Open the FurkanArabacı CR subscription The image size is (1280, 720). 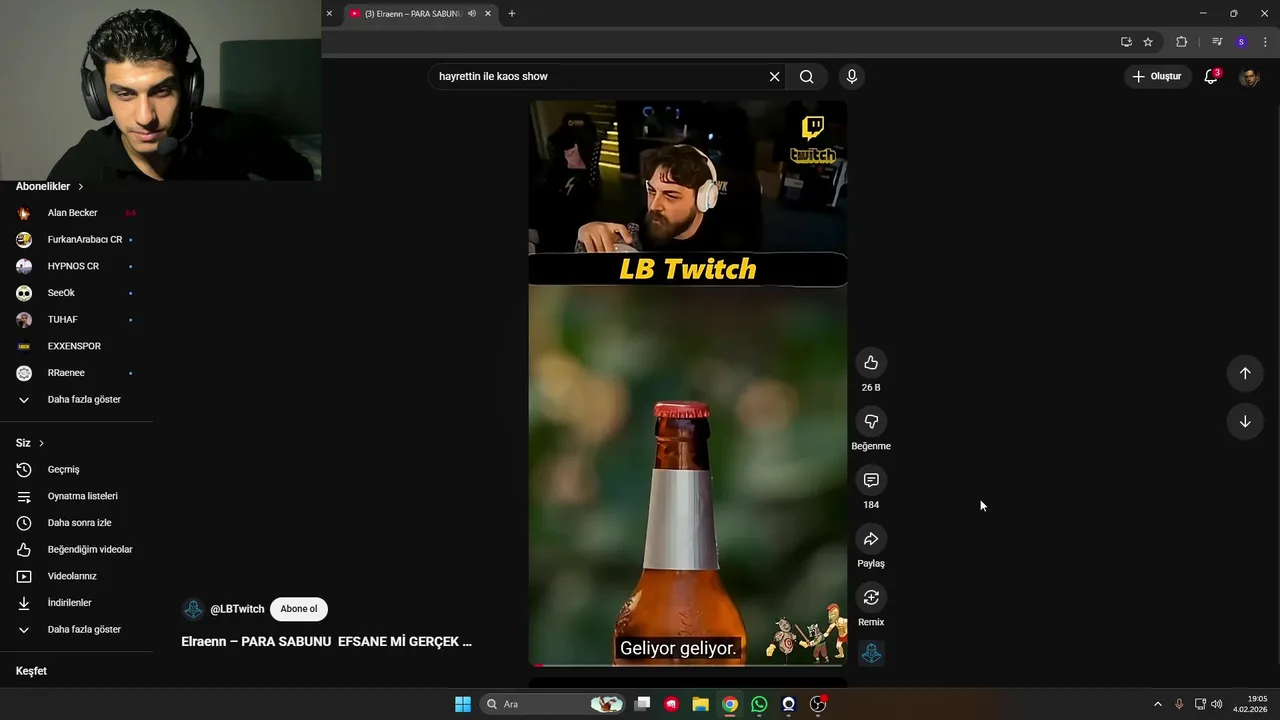click(x=78, y=240)
